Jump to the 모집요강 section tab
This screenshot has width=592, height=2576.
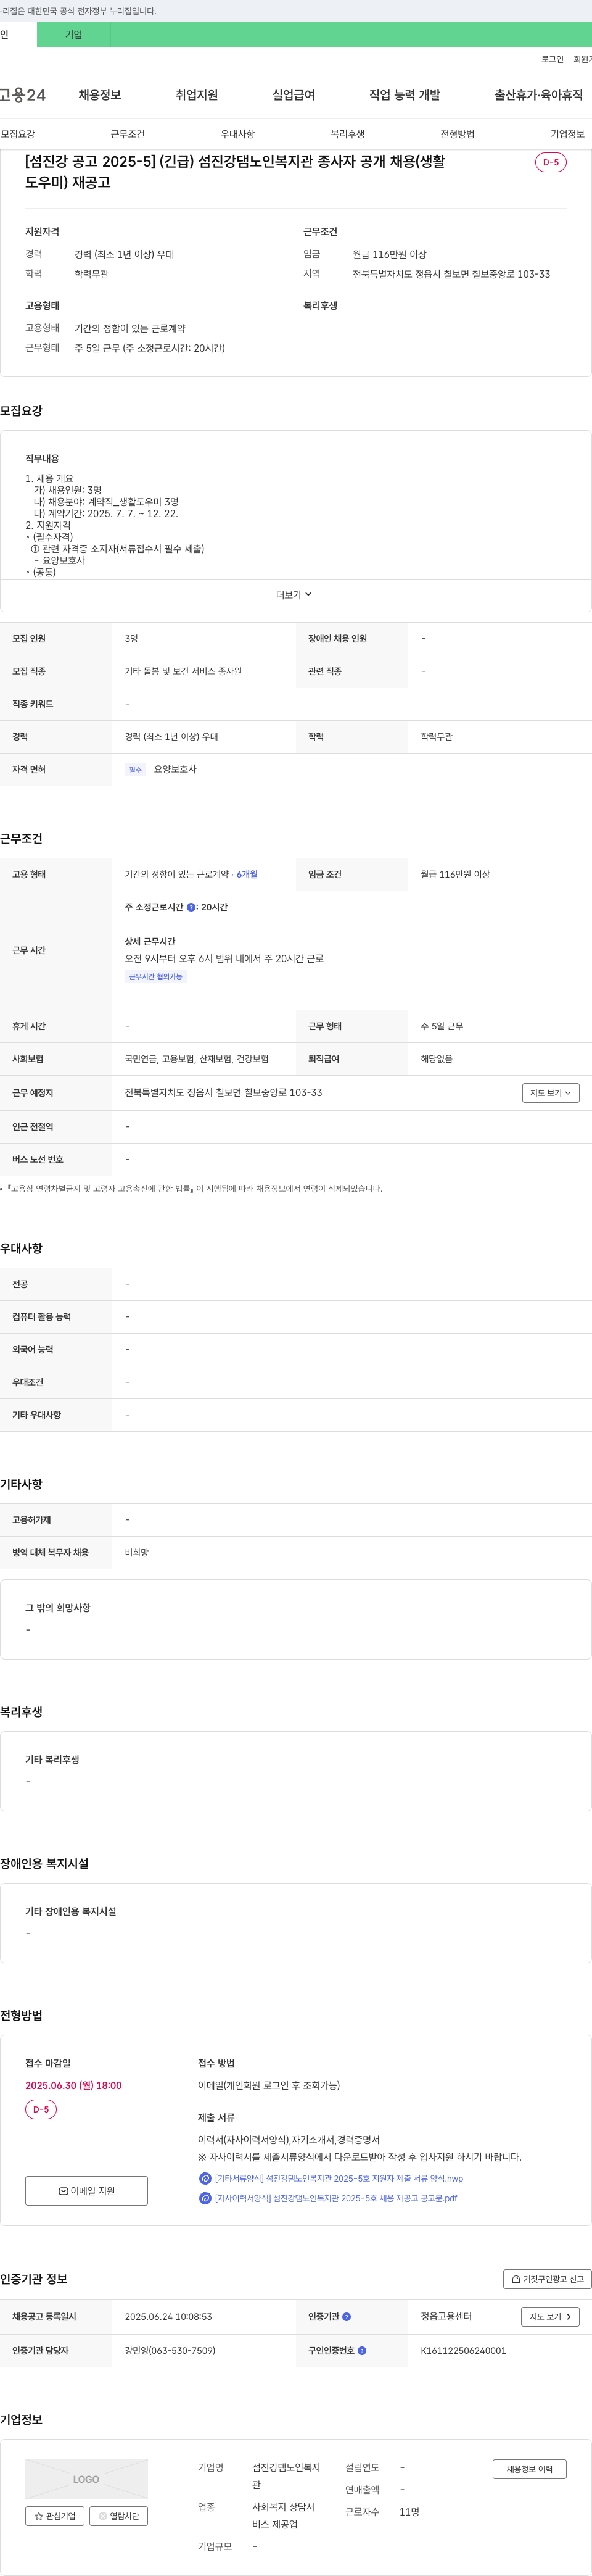(18, 134)
